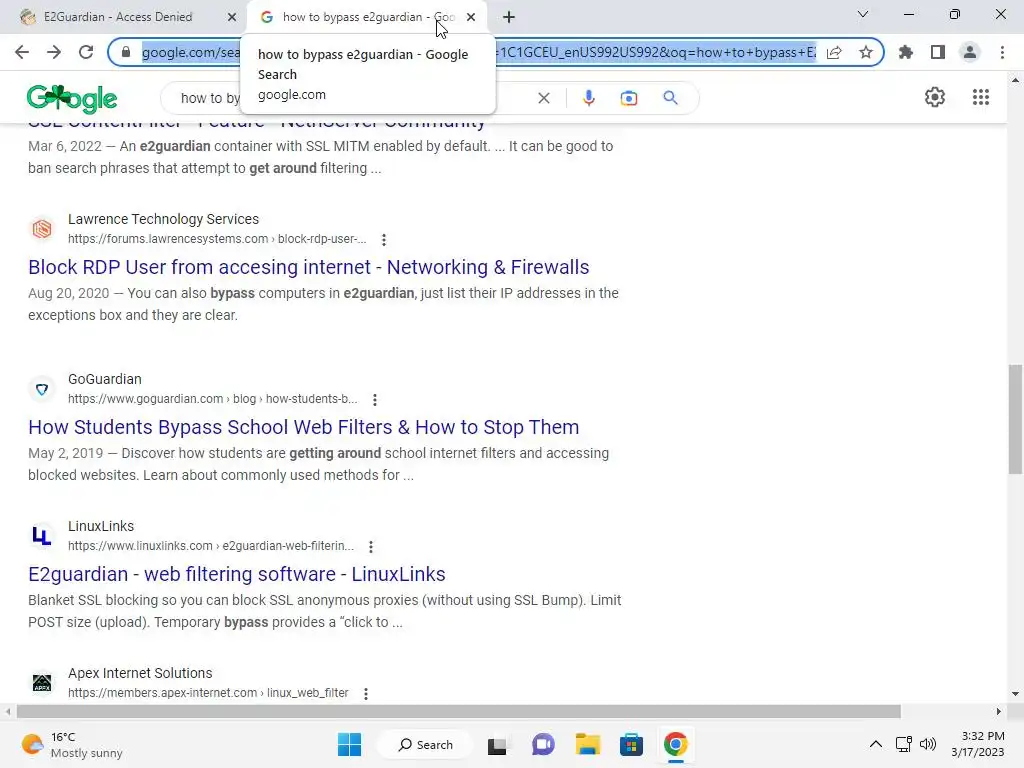Click horizontal scrollbar right arrow
Image resolution: width=1024 pixels, height=768 pixels.
pyautogui.click(x=999, y=711)
